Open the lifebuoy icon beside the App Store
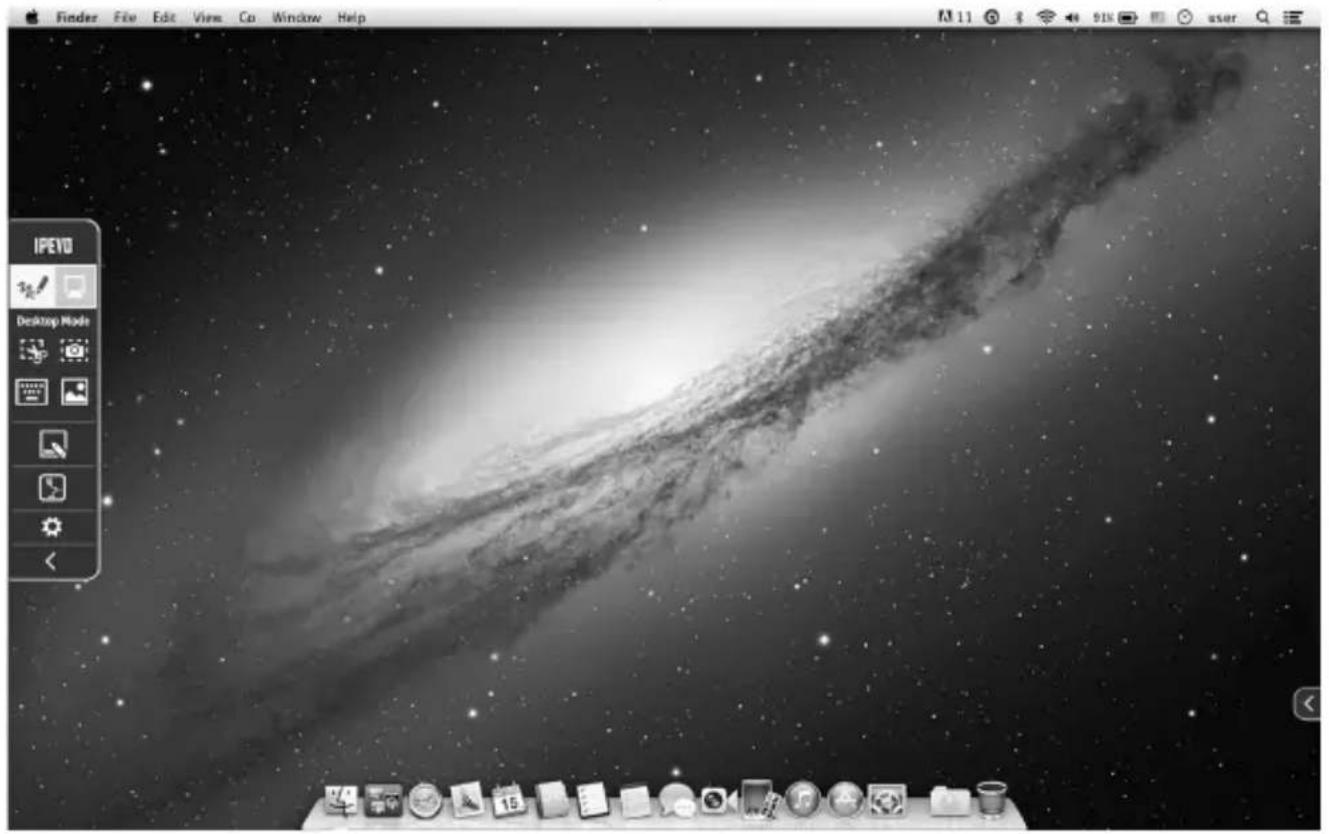This screenshot has height=834, width=1329. tap(886, 800)
